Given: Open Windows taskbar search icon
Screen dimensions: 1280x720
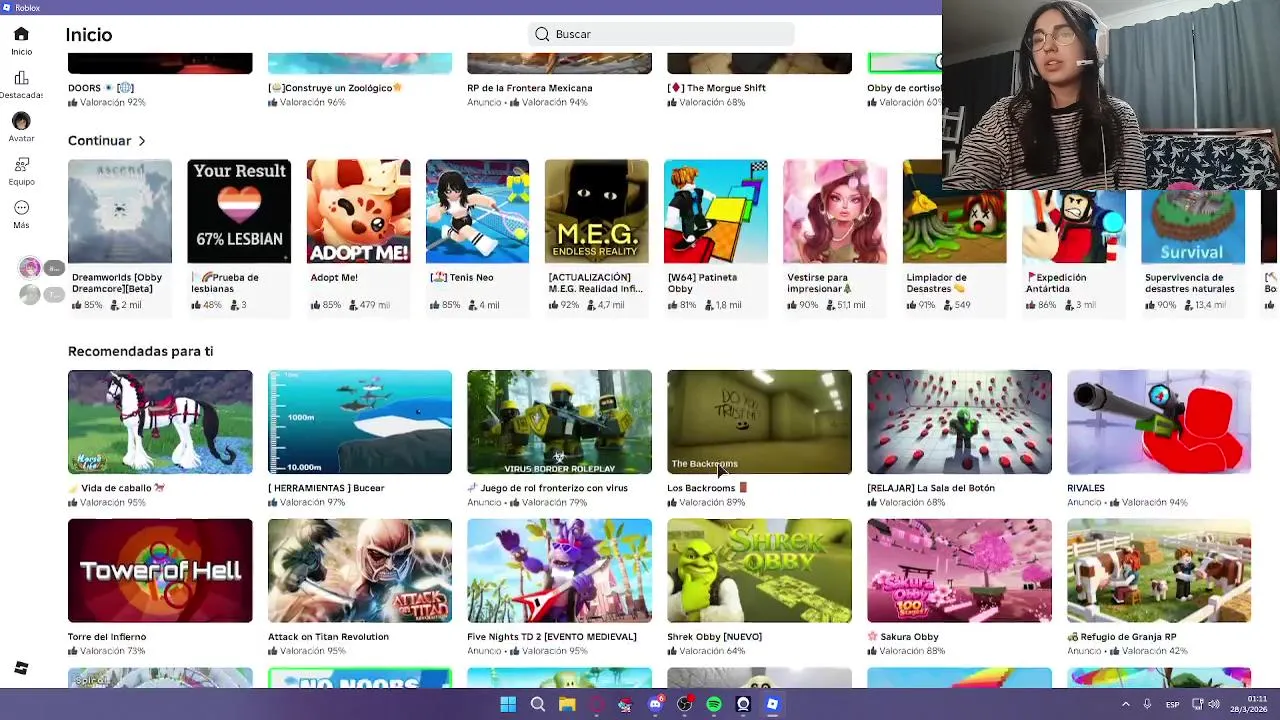Looking at the screenshot, I should pyautogui.click(x=537, y=704).
